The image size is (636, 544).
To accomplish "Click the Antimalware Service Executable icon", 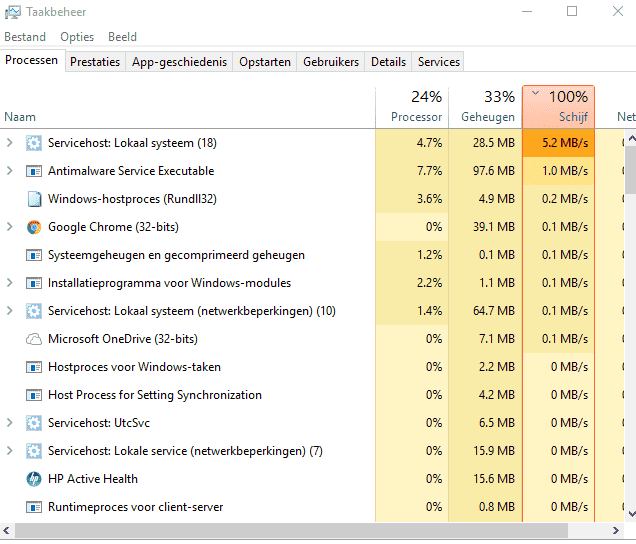I will [34, 171].
